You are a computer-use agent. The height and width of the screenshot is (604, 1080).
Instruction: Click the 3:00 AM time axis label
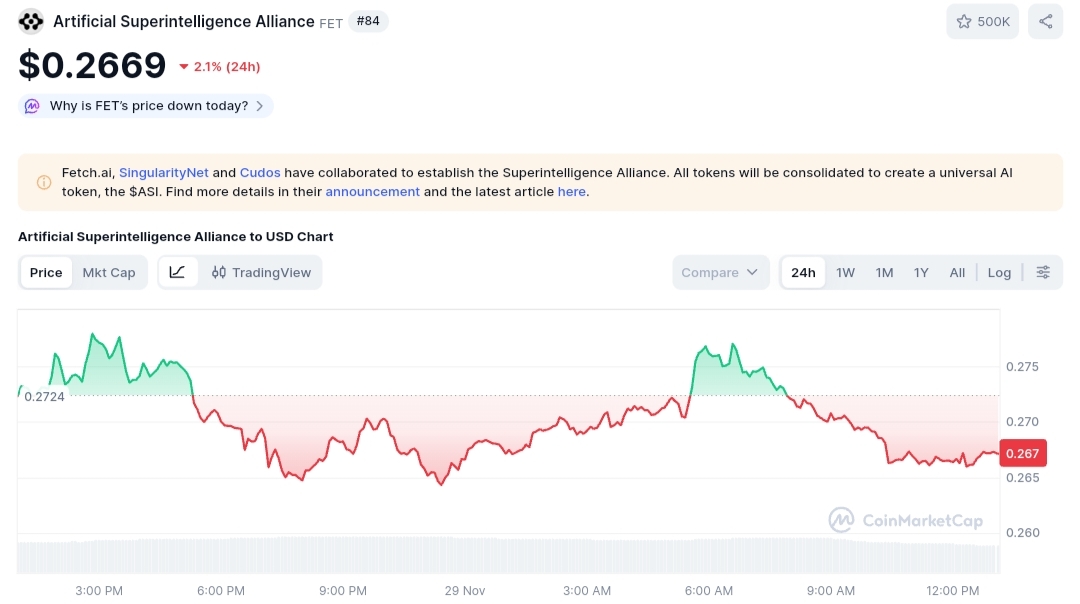click(587, 591)
